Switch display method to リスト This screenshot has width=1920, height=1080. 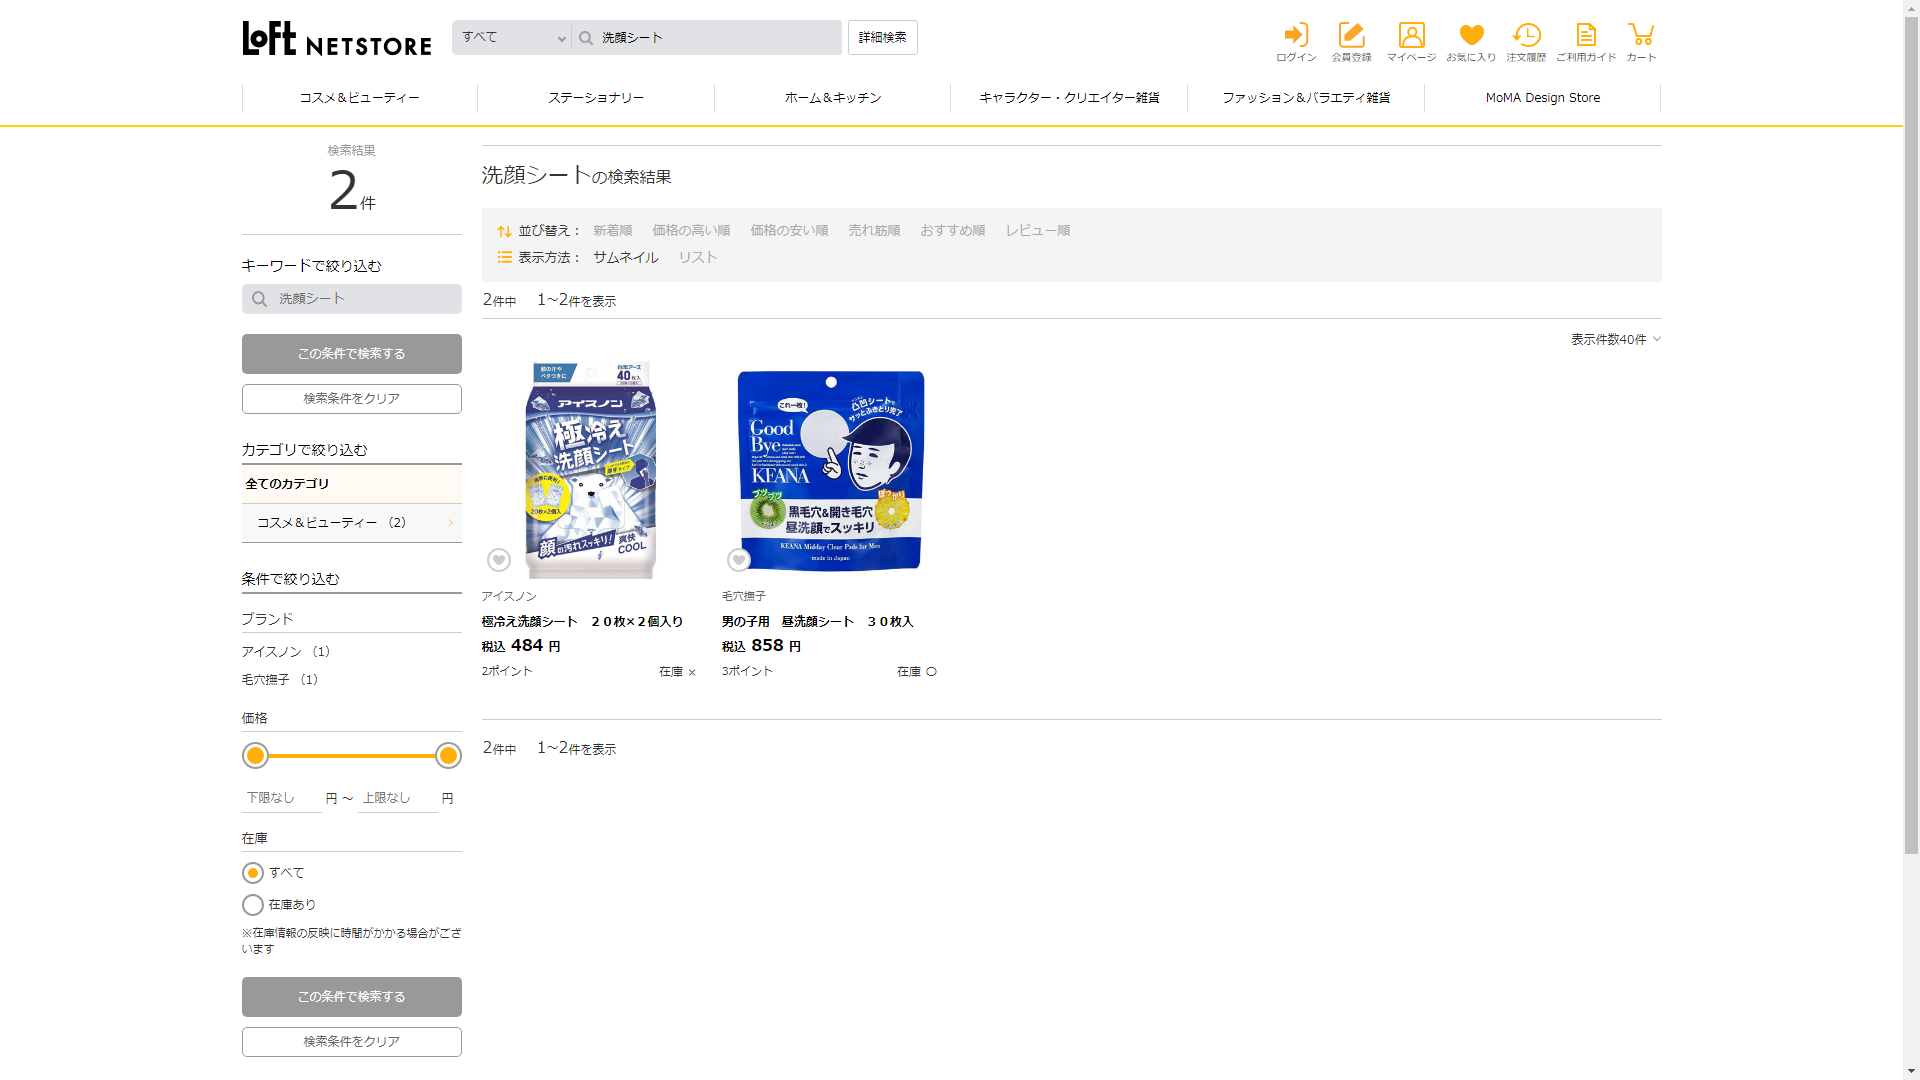697,257
